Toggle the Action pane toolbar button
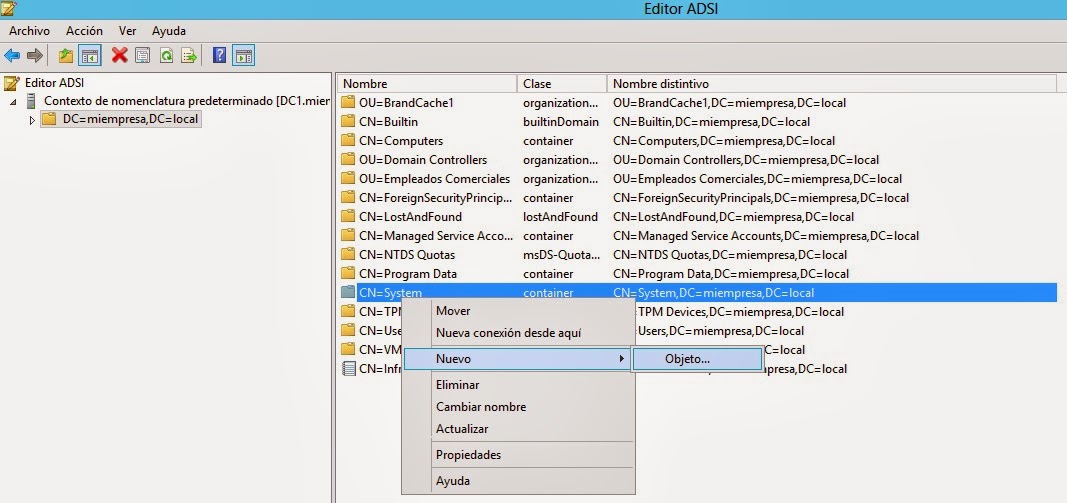This screenshot has height=503, width=1067. 243,55
